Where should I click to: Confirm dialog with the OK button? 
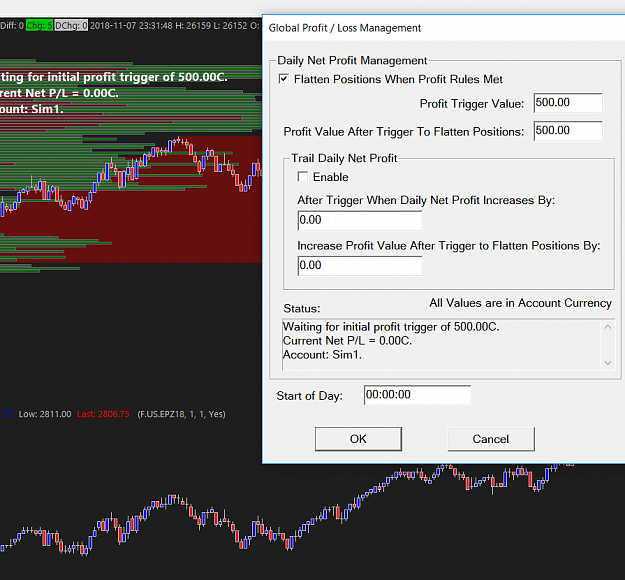pos(358,439)
